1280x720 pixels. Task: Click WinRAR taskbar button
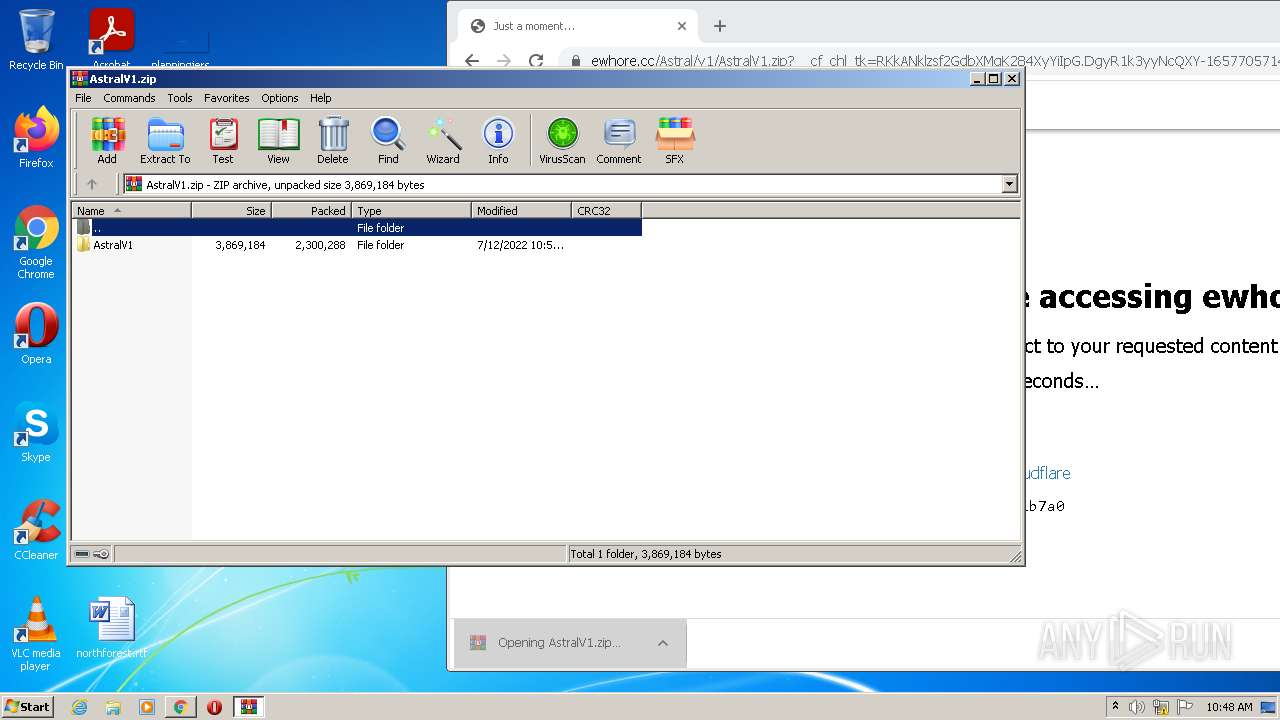(248, 707)
